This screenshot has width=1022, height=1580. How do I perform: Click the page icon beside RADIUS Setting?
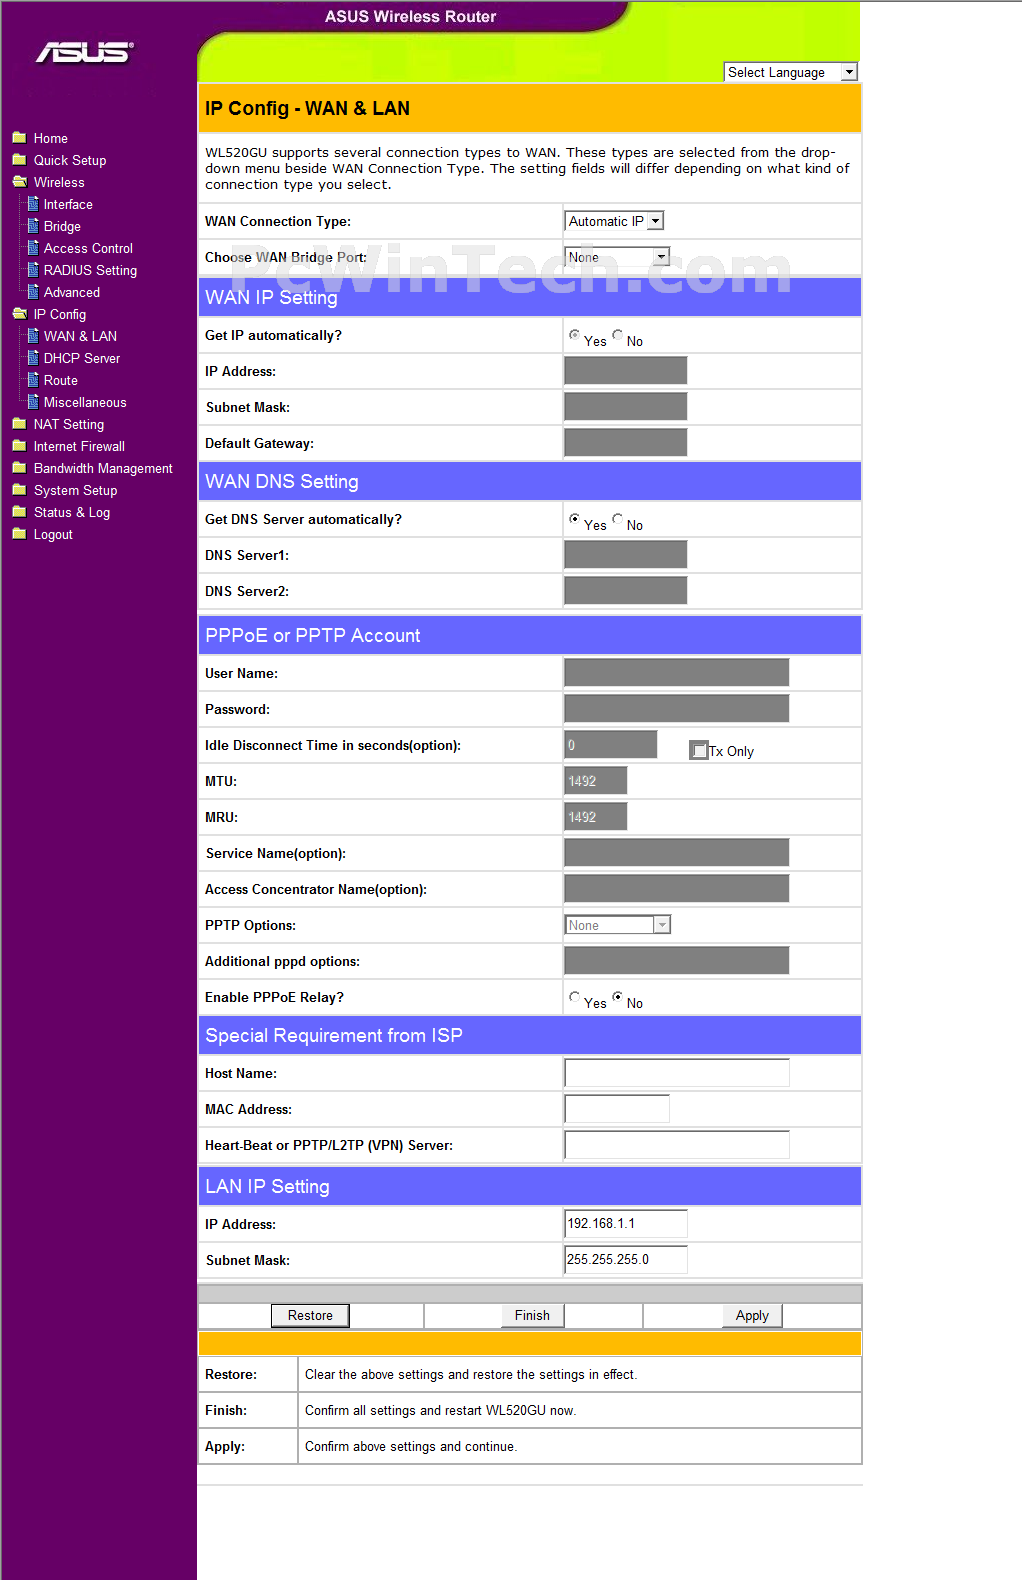33,269
